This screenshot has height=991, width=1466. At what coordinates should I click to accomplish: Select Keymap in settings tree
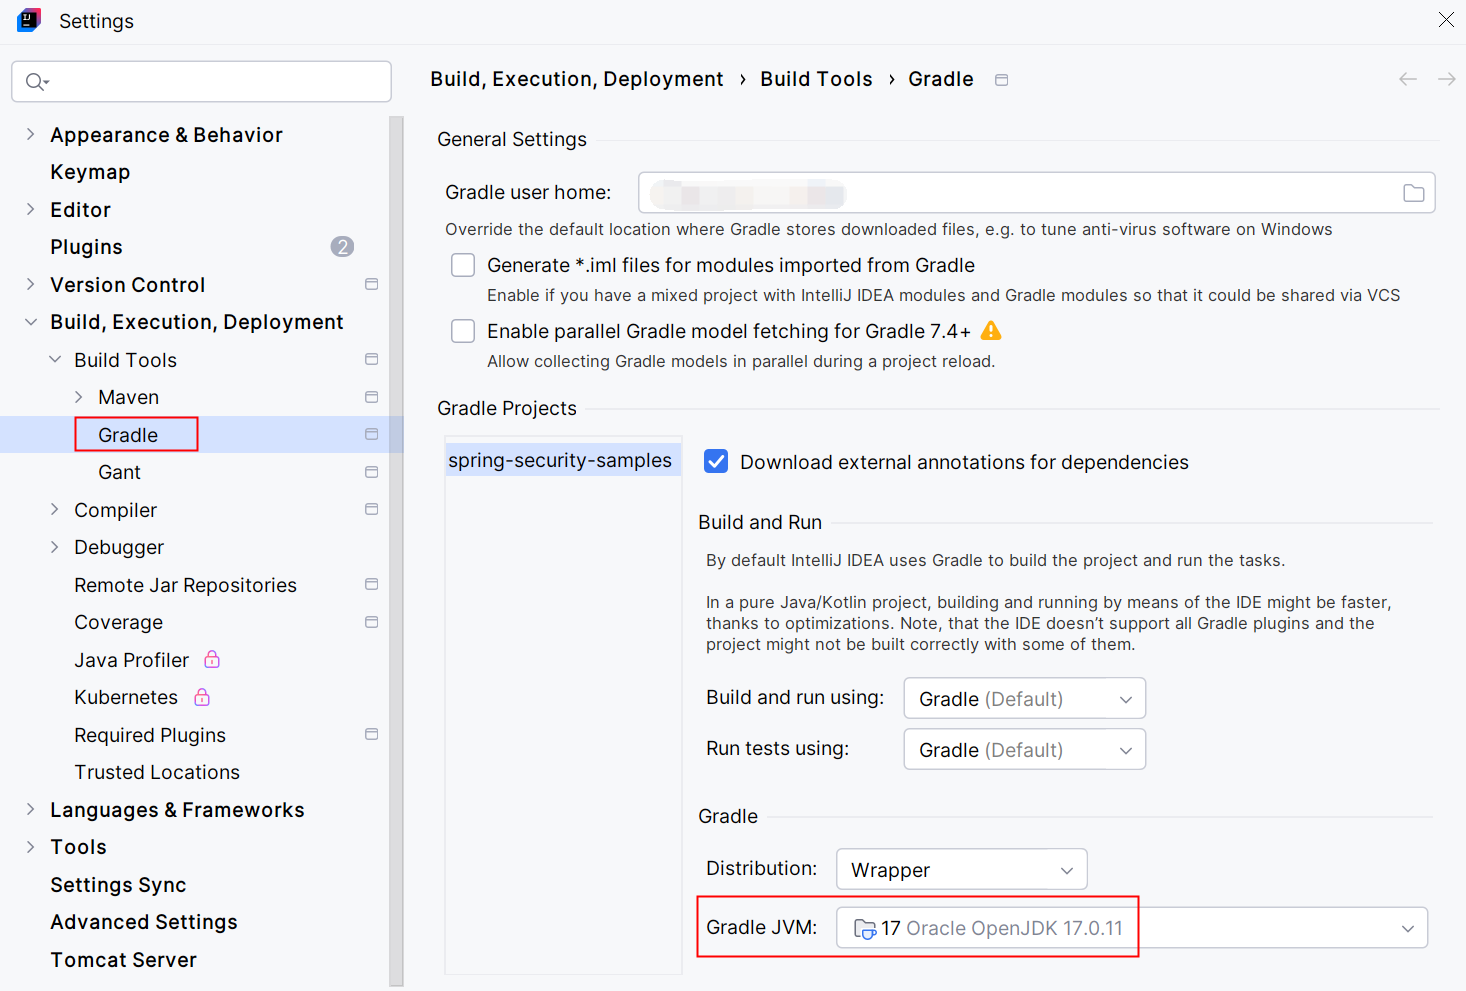click(90, 172)
